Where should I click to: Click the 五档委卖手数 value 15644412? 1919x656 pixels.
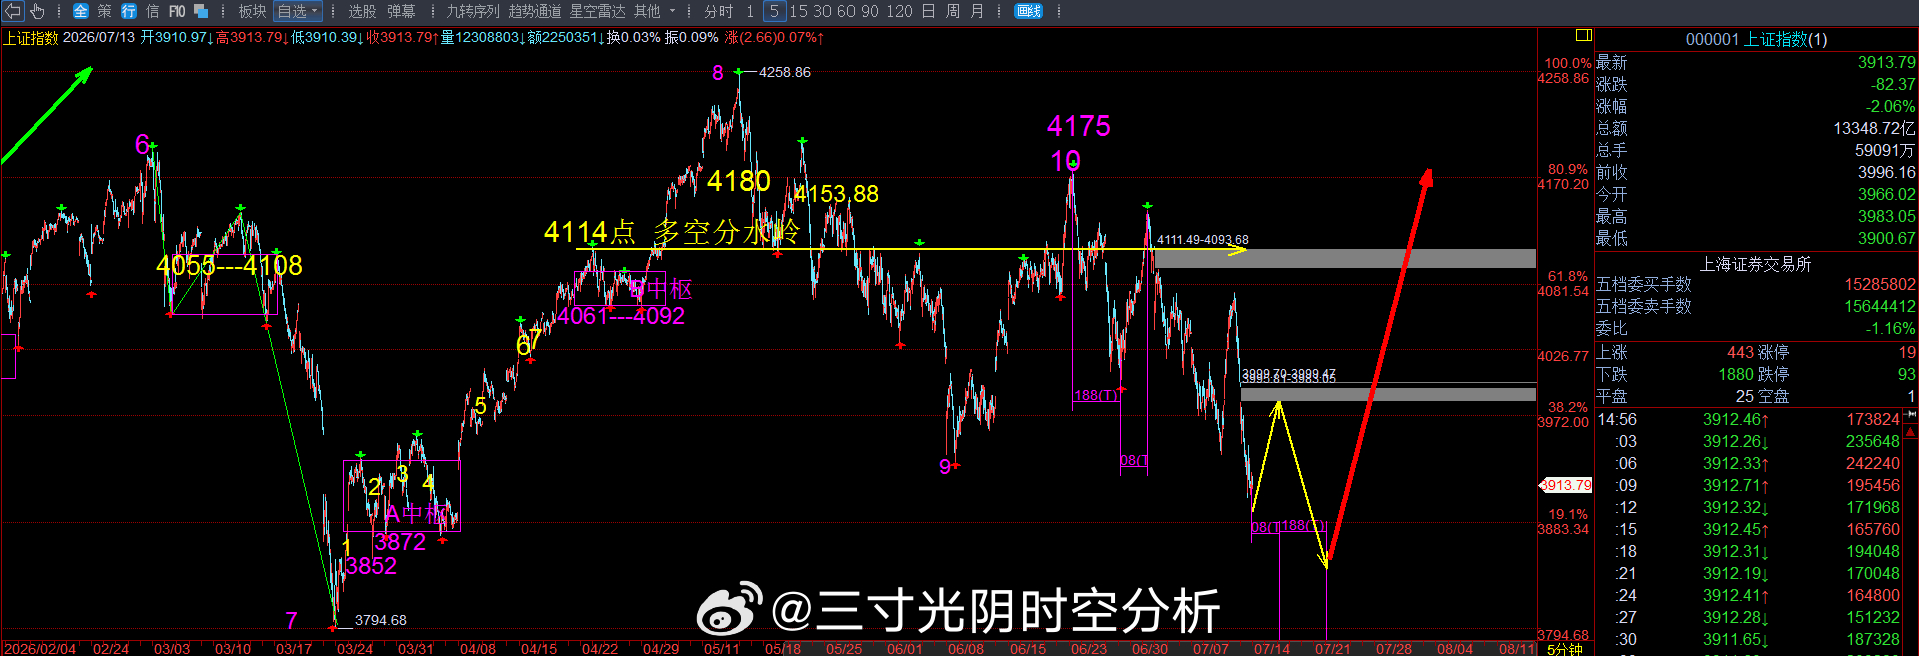(1880, 306)
